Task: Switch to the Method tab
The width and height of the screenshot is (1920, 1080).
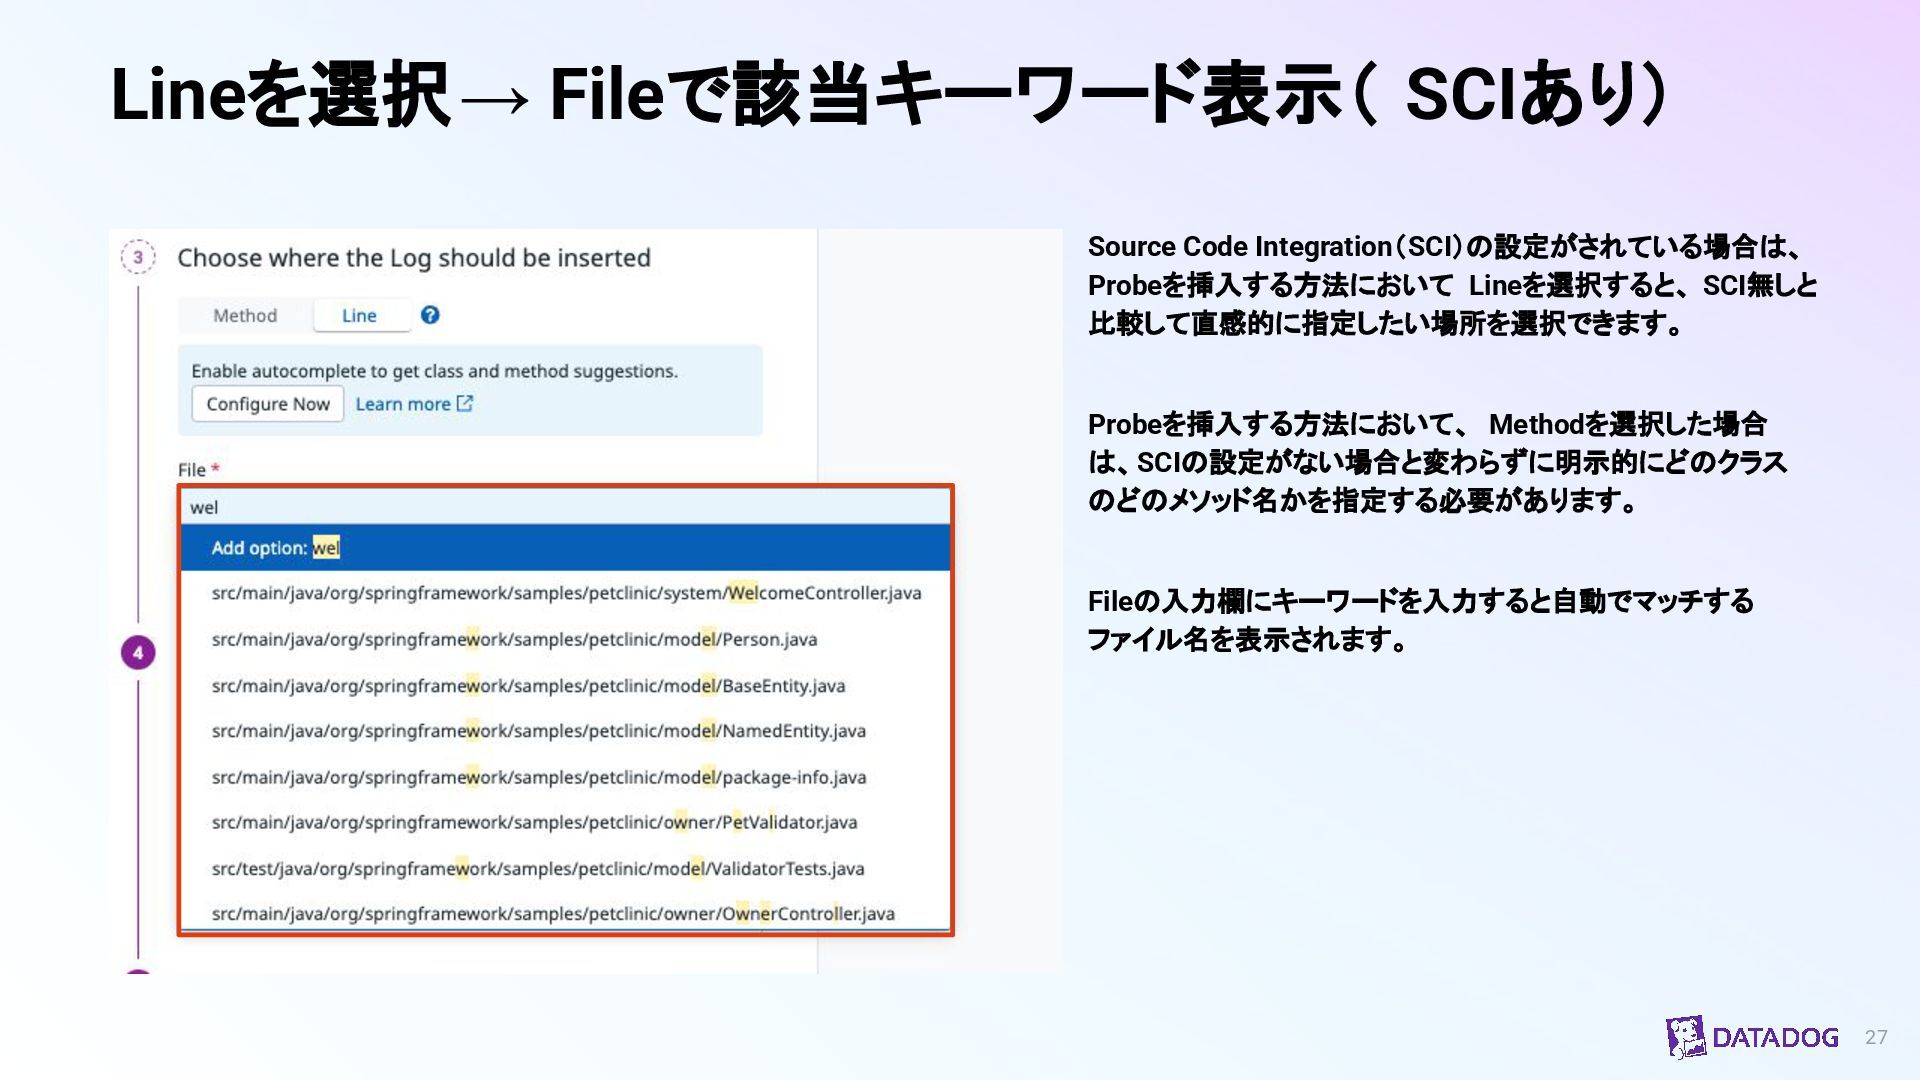Action: (x=245, y=315)
